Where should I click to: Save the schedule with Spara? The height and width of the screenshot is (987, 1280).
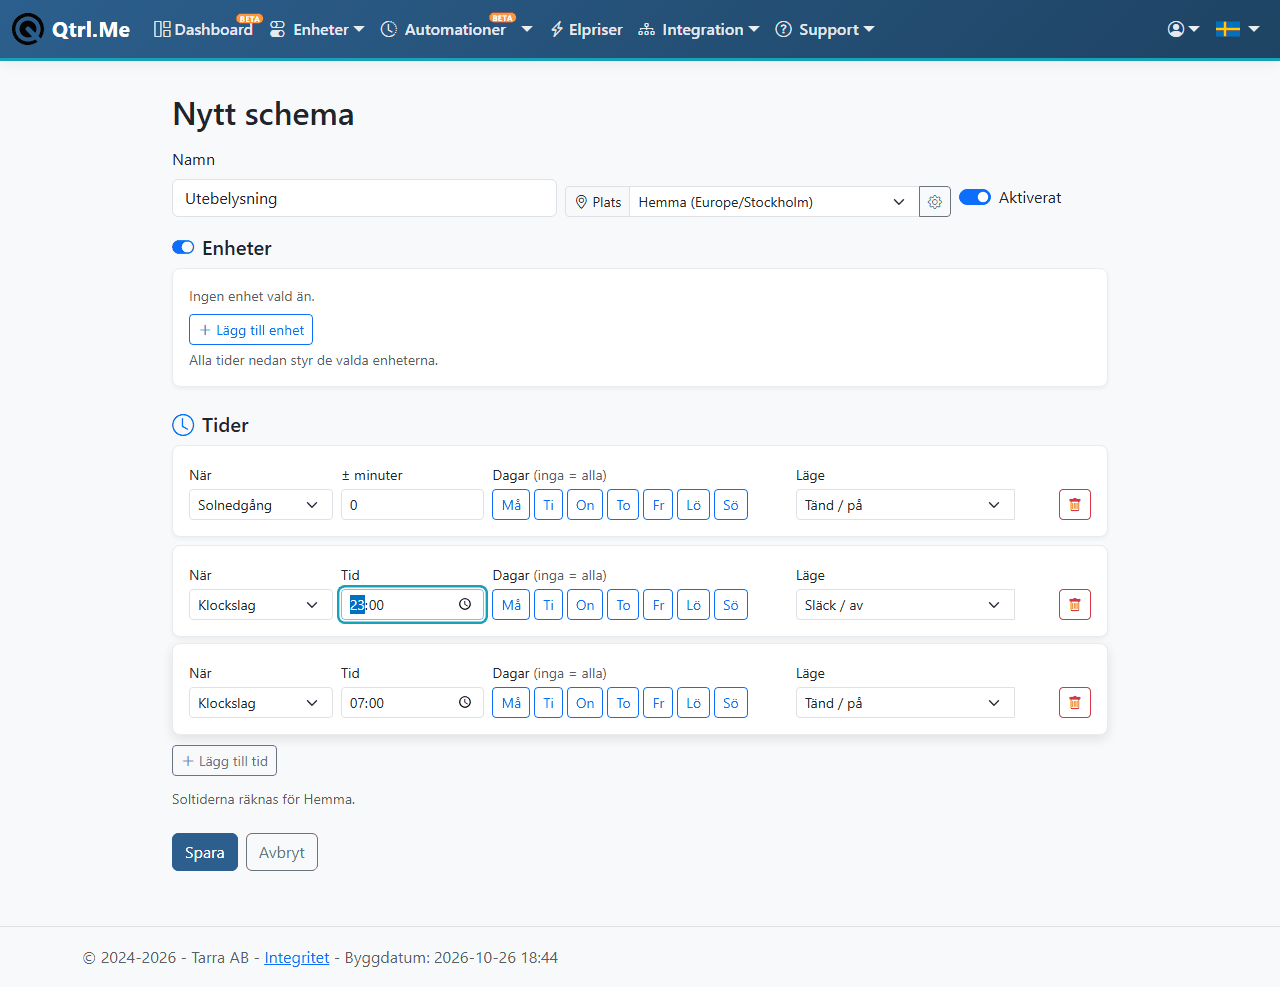click(205, 852)
